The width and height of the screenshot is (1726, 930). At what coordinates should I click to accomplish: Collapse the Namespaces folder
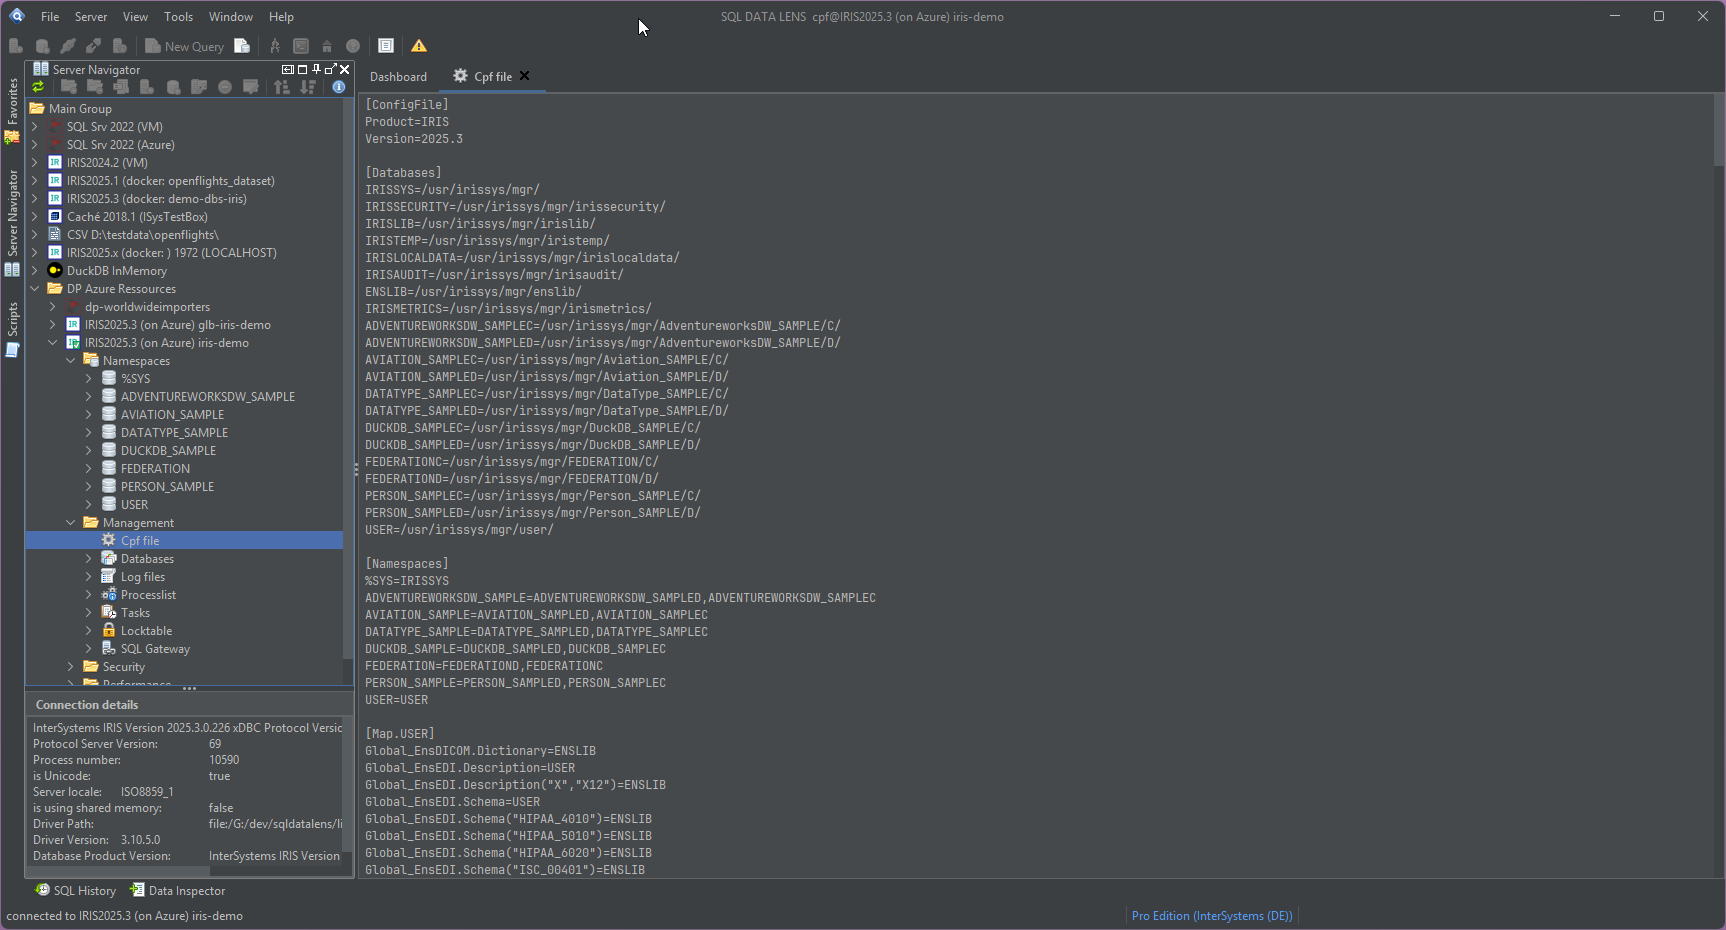[71, 361]
